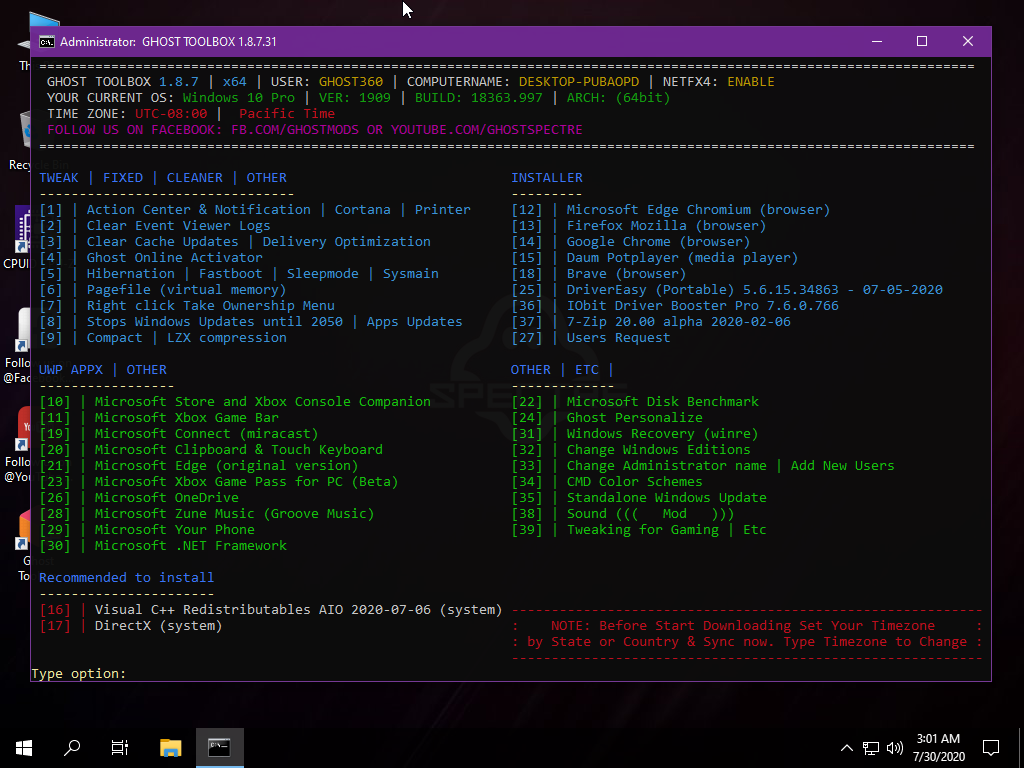Click 'Action Center & Notification' text
This screenshot has height=768, width=1024.
pos(199,210)
